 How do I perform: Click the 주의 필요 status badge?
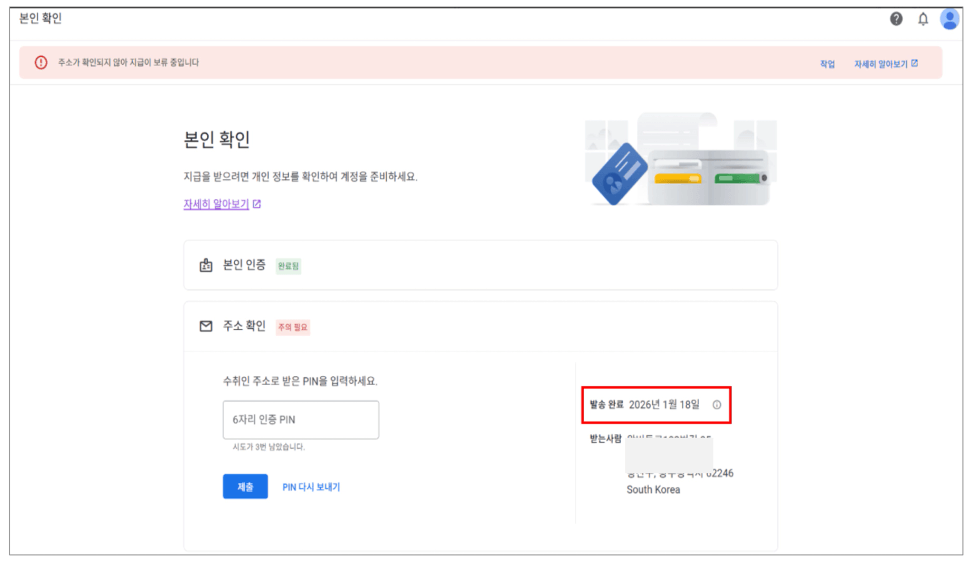293,327
